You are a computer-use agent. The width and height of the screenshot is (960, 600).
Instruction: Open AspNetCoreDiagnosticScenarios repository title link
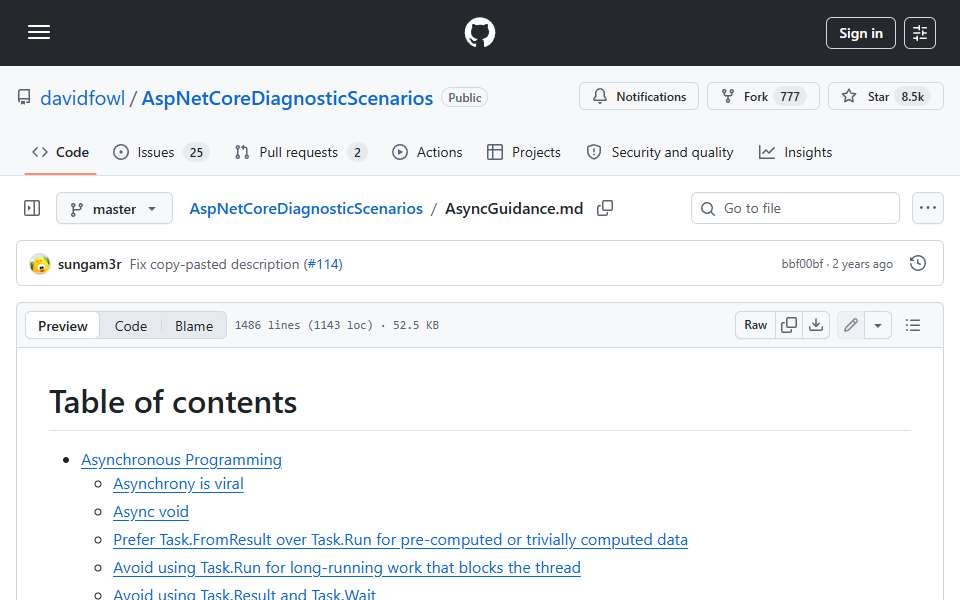[287, 98]
